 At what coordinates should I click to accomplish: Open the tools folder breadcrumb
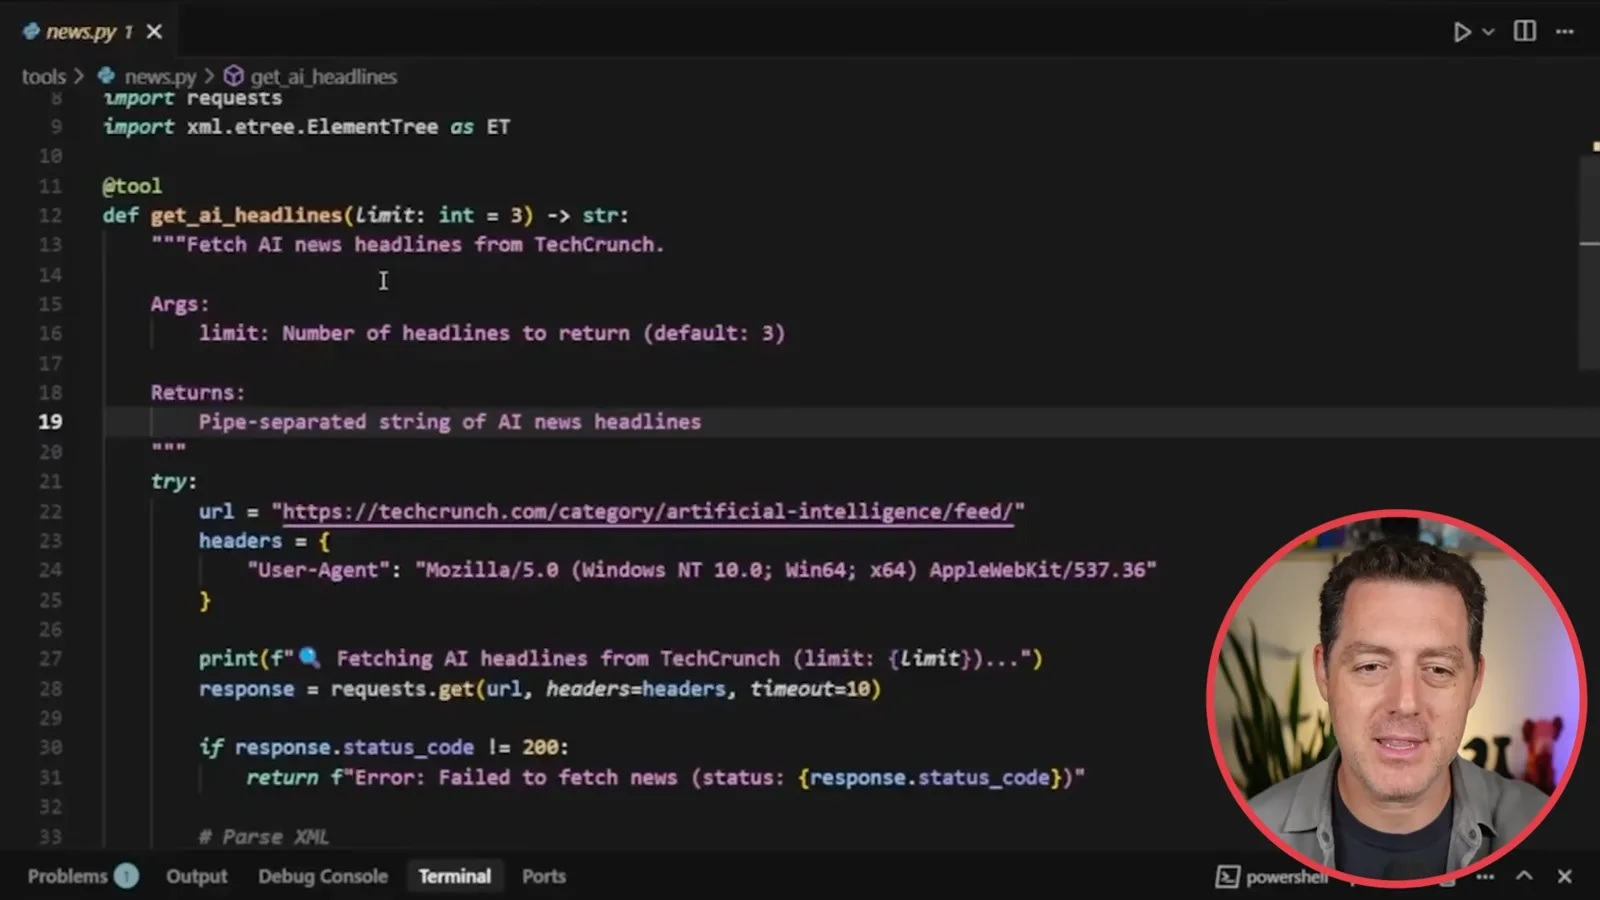(x=44, y=76)
